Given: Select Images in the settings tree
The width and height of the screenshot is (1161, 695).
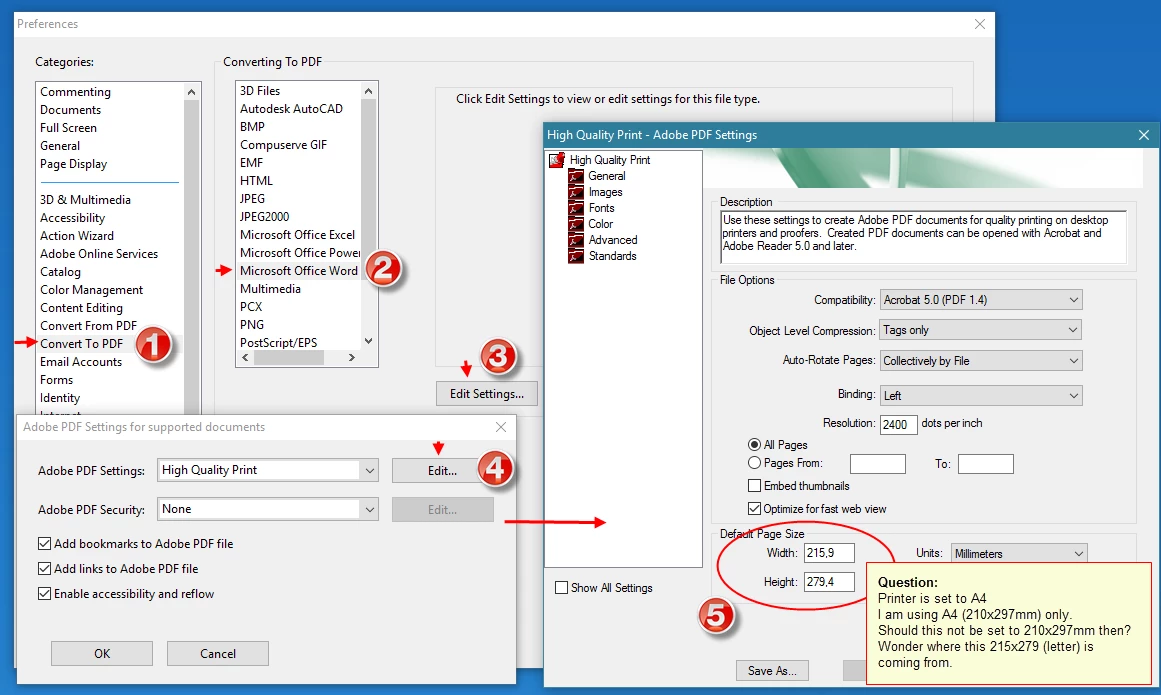Looking at the screenshot, I should [605, 192].
